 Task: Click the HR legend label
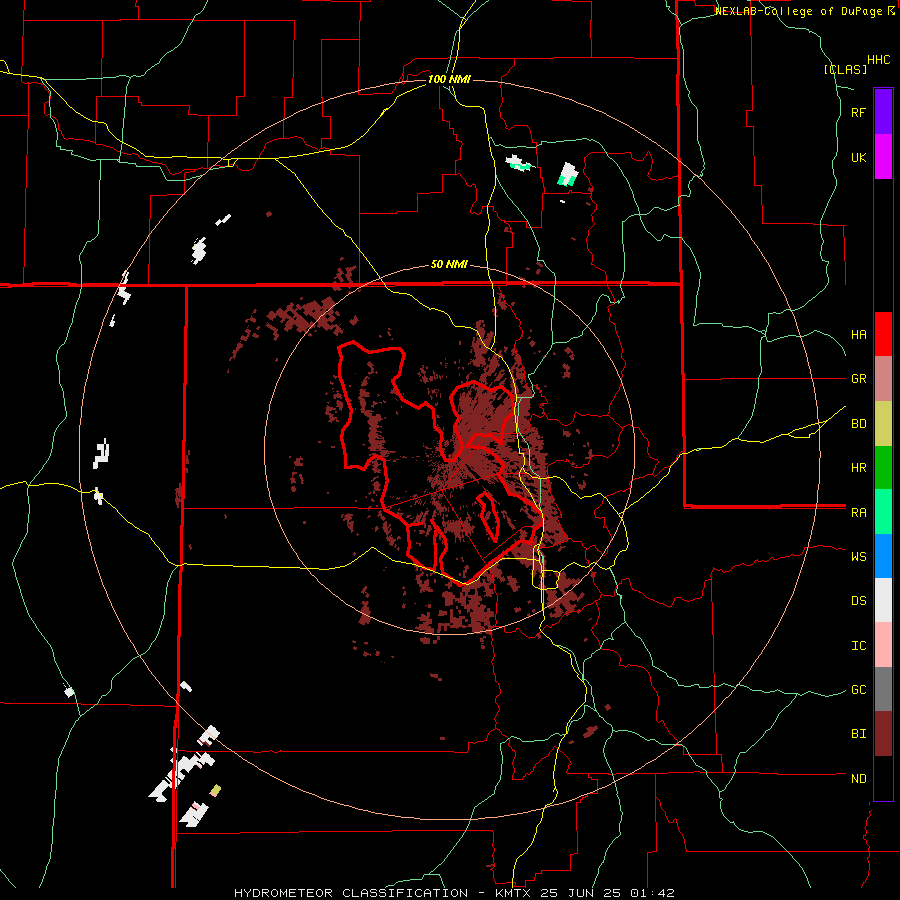pyautogui.click(x=858, y=467)
